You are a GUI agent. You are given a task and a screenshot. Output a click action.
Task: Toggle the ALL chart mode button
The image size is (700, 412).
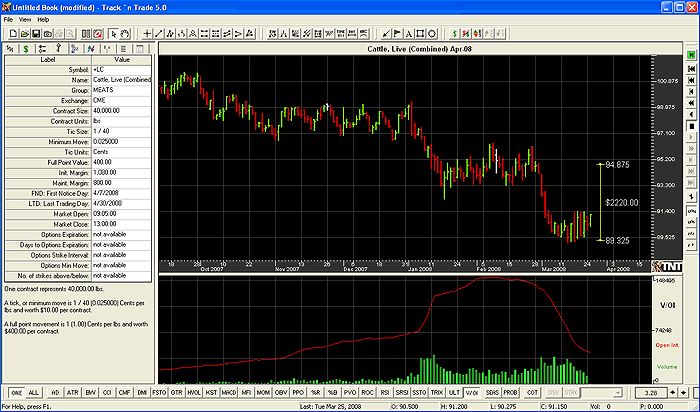[x=33, y=393]
